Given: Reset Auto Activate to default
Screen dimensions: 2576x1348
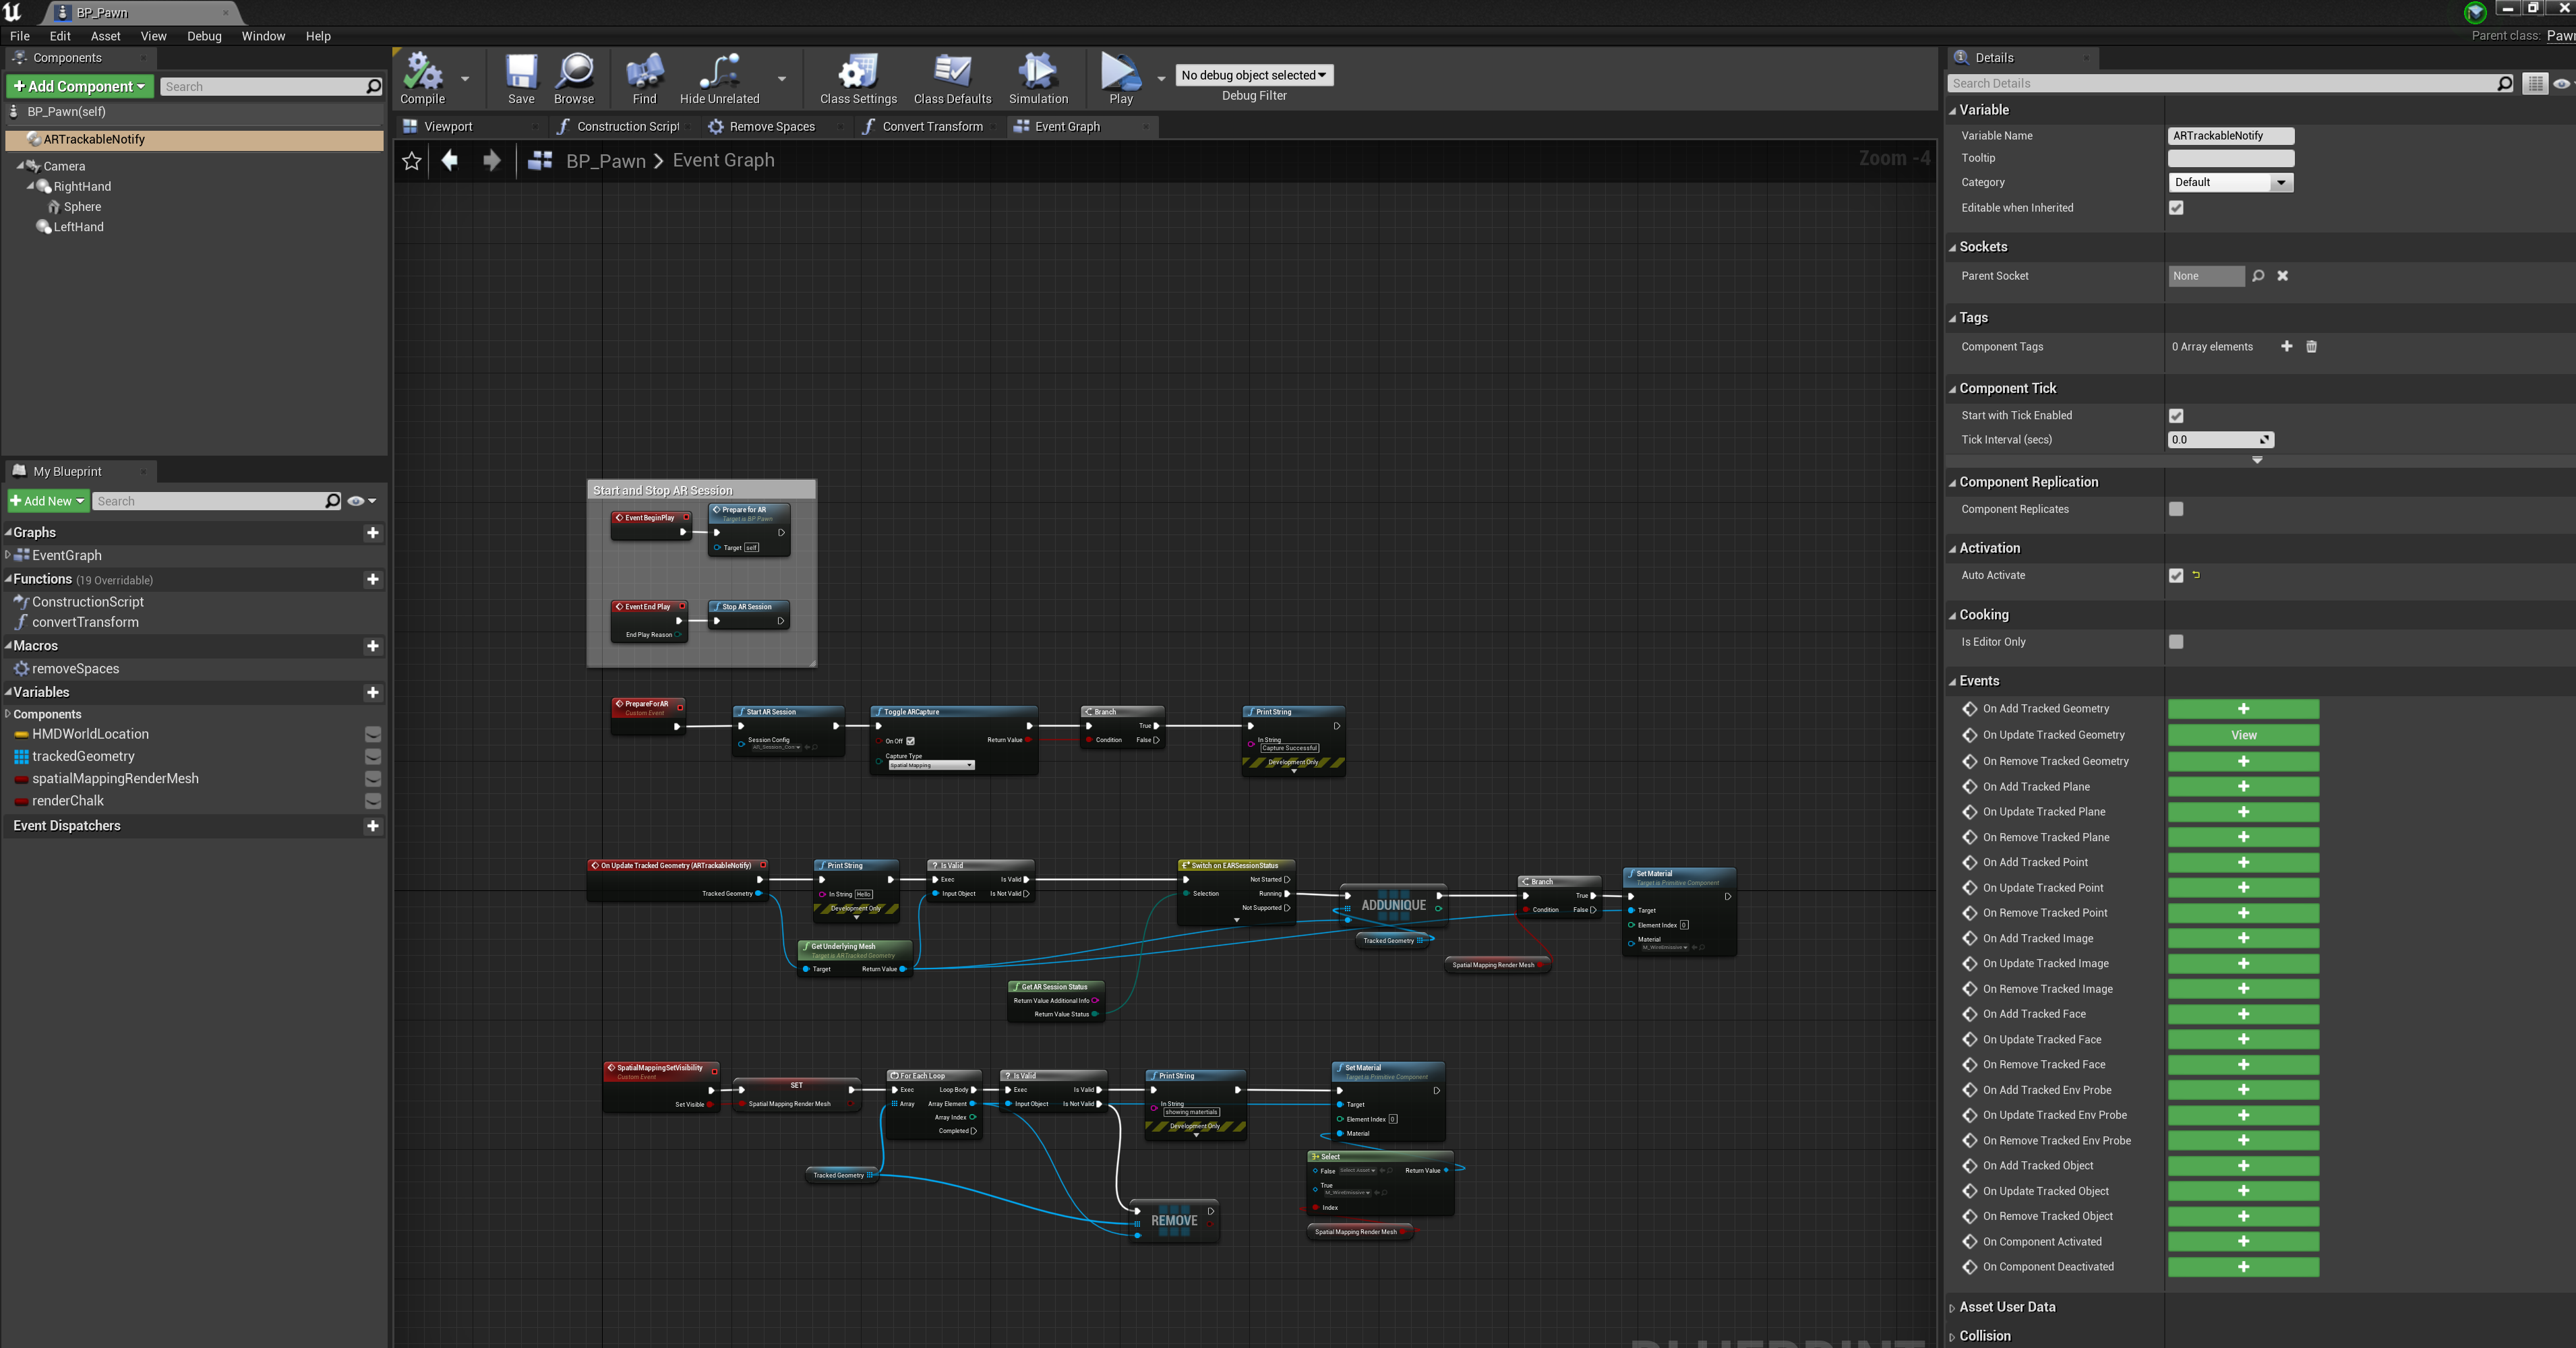Looking at the screenshot, I should point(2196,575).
